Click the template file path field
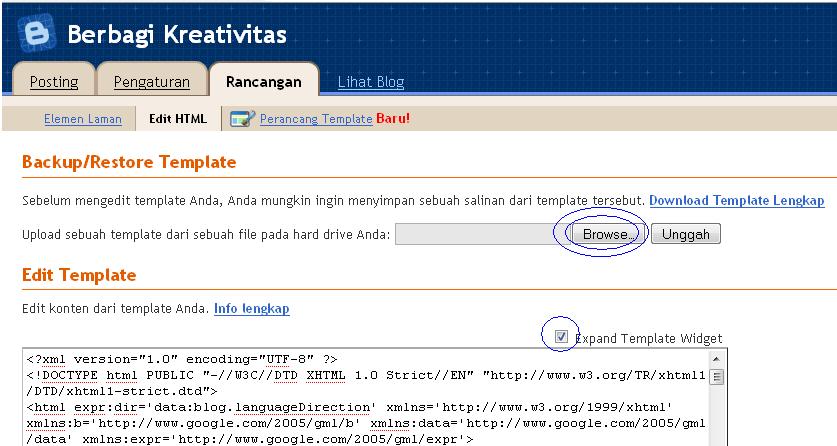 [483, 234]
